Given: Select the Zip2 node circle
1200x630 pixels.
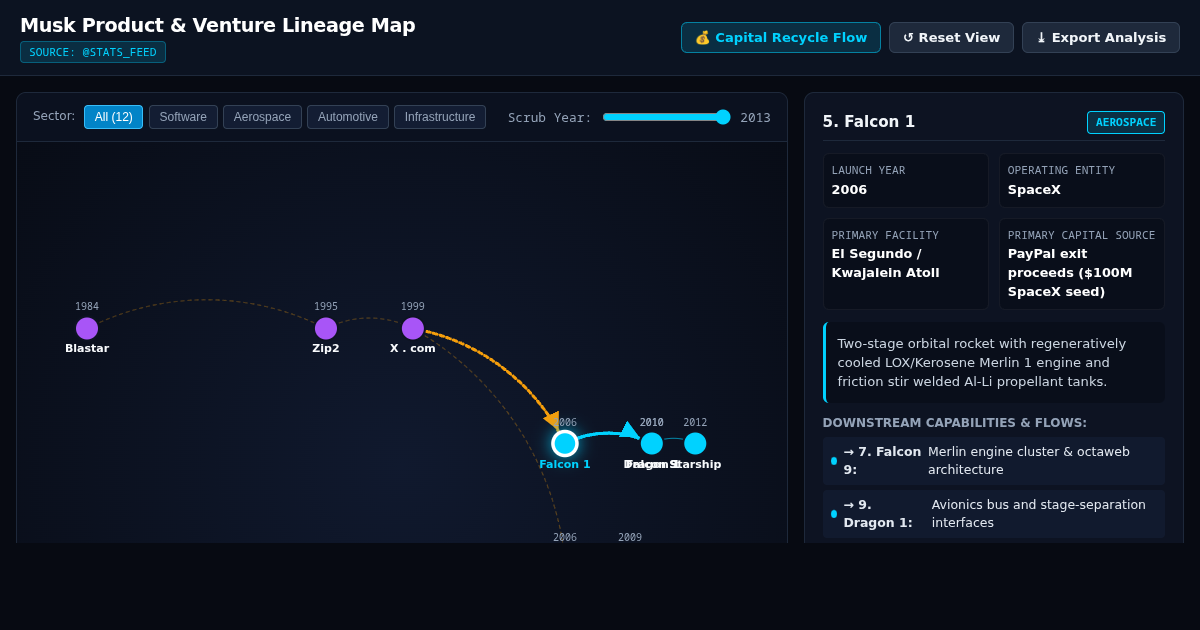Looking at the screenshot, I should [326, 328].
